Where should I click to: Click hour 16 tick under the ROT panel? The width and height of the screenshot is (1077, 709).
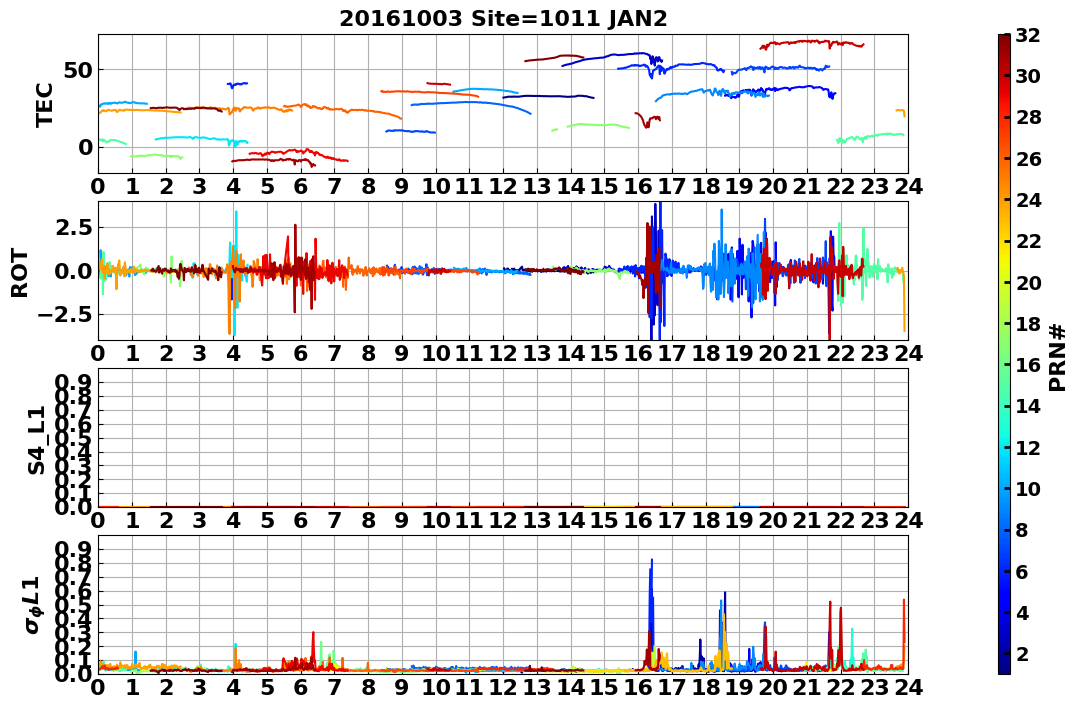(x=639, y=353)
